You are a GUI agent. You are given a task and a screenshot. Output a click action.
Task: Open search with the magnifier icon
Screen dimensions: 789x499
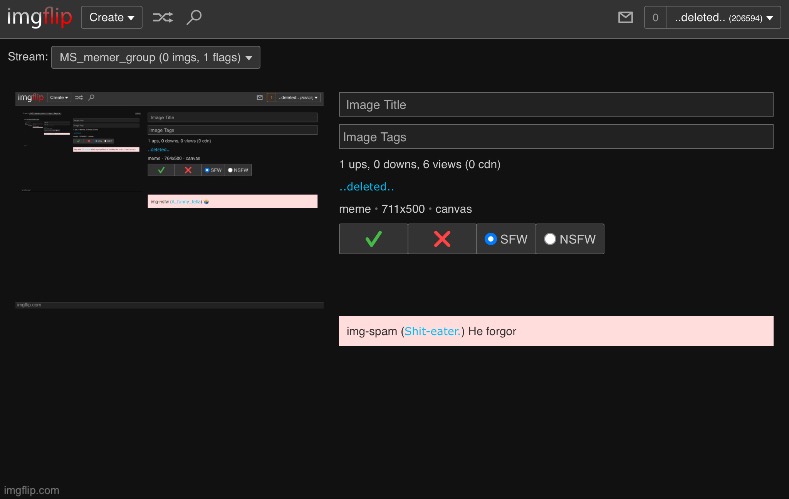tap(194, 17)
